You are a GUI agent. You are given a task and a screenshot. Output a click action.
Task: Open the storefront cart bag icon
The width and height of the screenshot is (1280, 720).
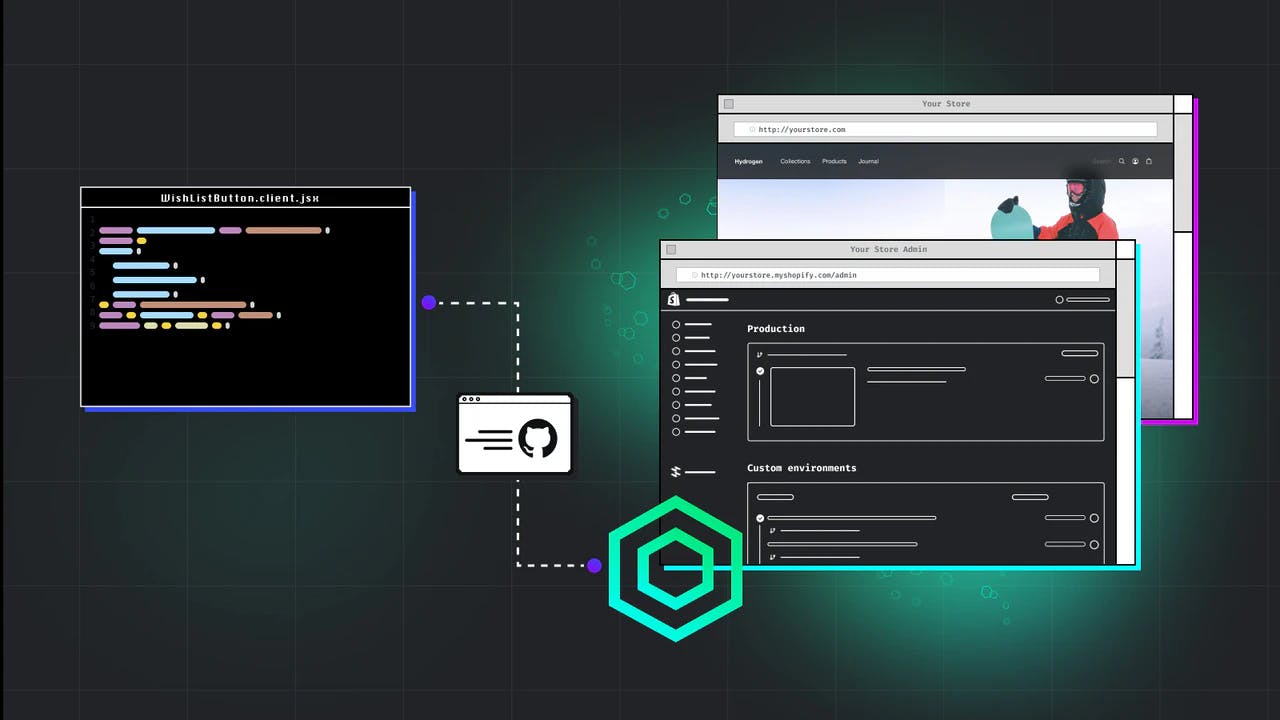1149,161
